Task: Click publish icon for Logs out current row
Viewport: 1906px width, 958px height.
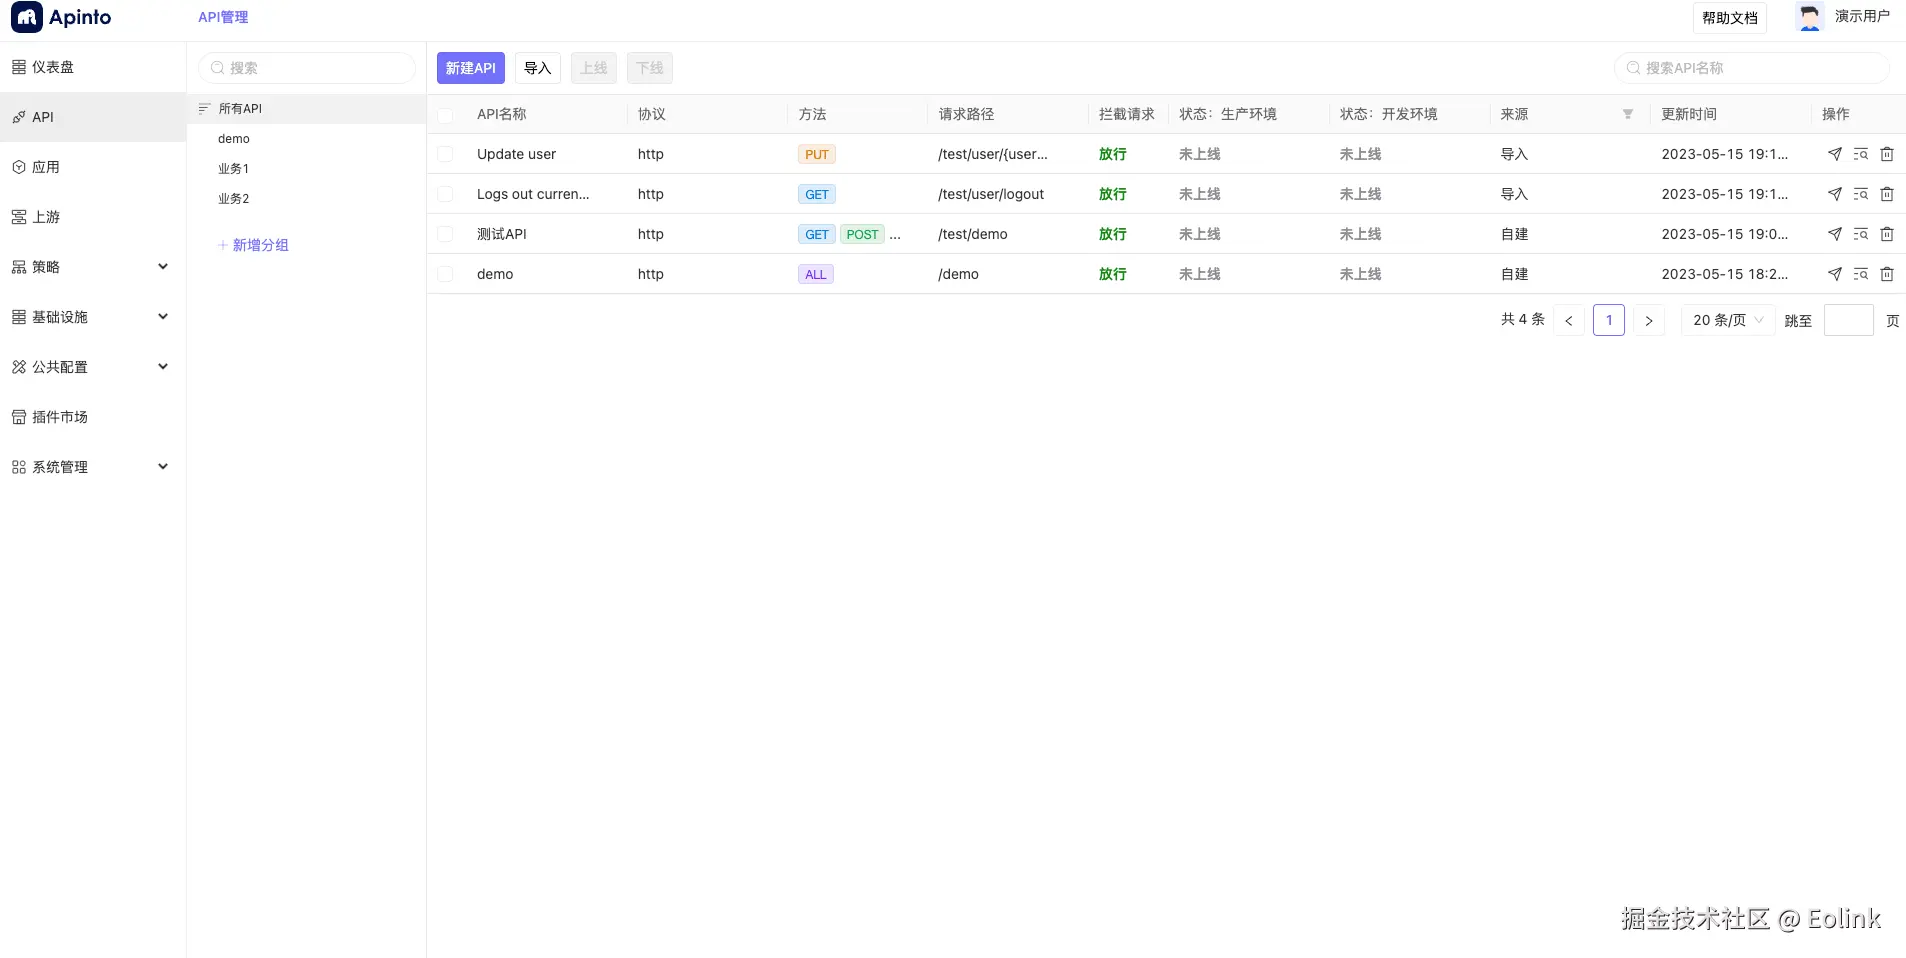Action: click(x=1834, y=194)
